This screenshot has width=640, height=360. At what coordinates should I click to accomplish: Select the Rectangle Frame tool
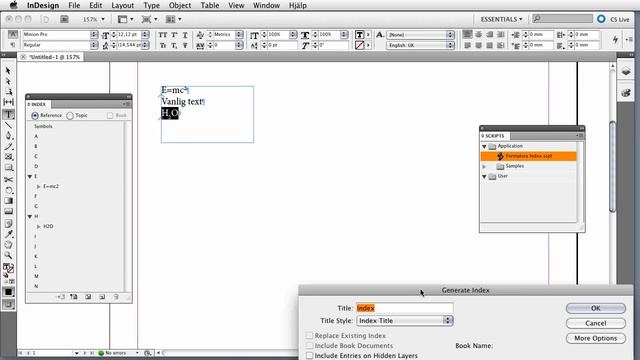pyautogui.click(x=8, y=157)
